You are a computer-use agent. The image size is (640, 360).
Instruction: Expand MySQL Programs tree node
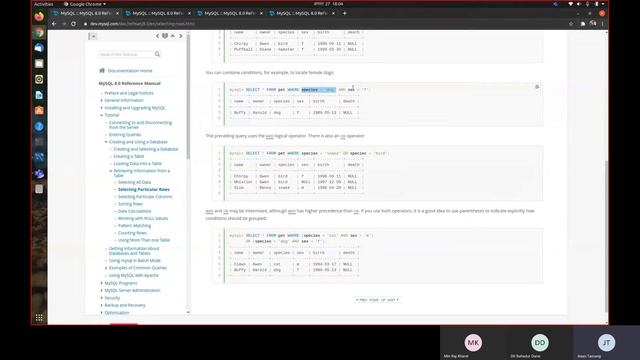pos(102,283)
